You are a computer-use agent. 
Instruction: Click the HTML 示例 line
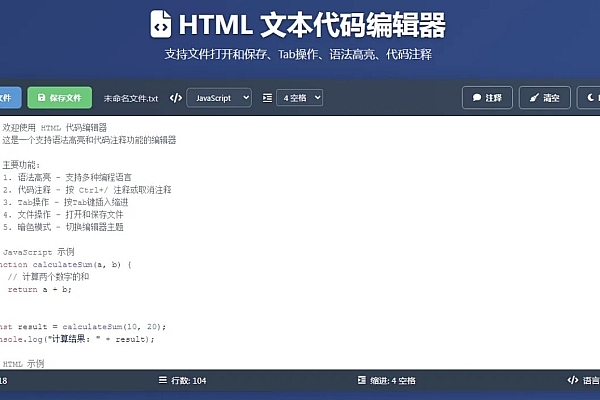pyautogui.click(x=23, y=364)
